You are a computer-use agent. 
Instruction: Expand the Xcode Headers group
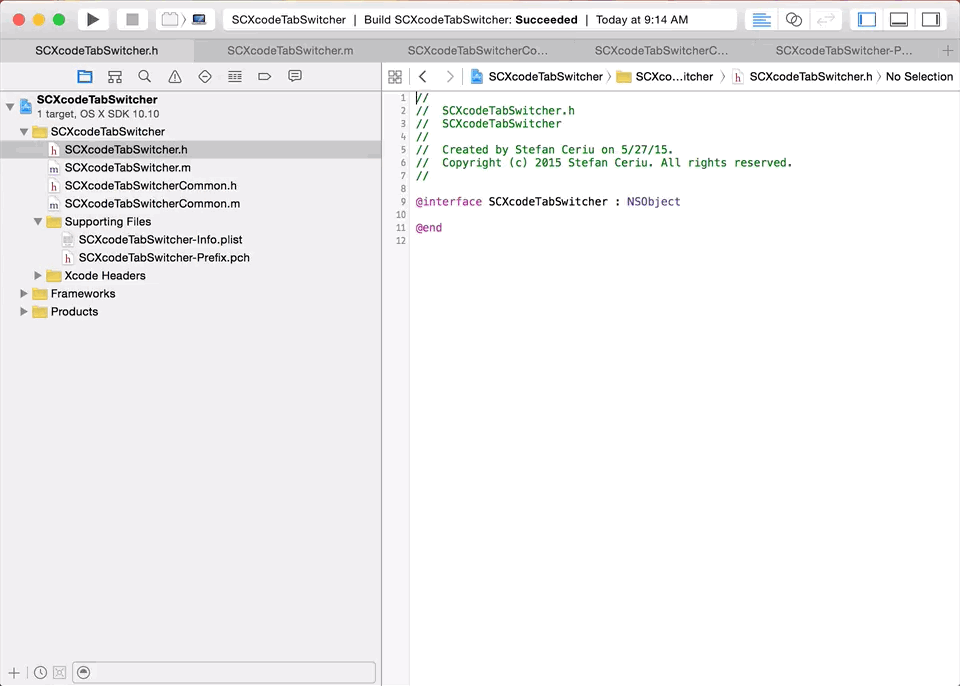click(x=38, y=276)
